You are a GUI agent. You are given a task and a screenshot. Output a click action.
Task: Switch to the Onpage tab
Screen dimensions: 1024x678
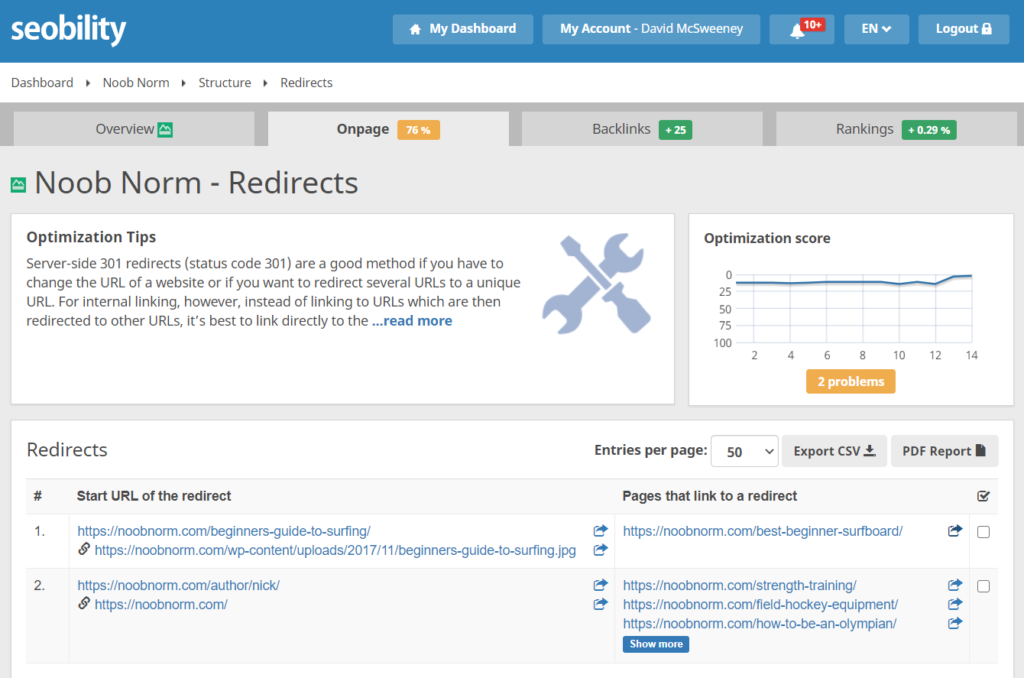[388, 129]
